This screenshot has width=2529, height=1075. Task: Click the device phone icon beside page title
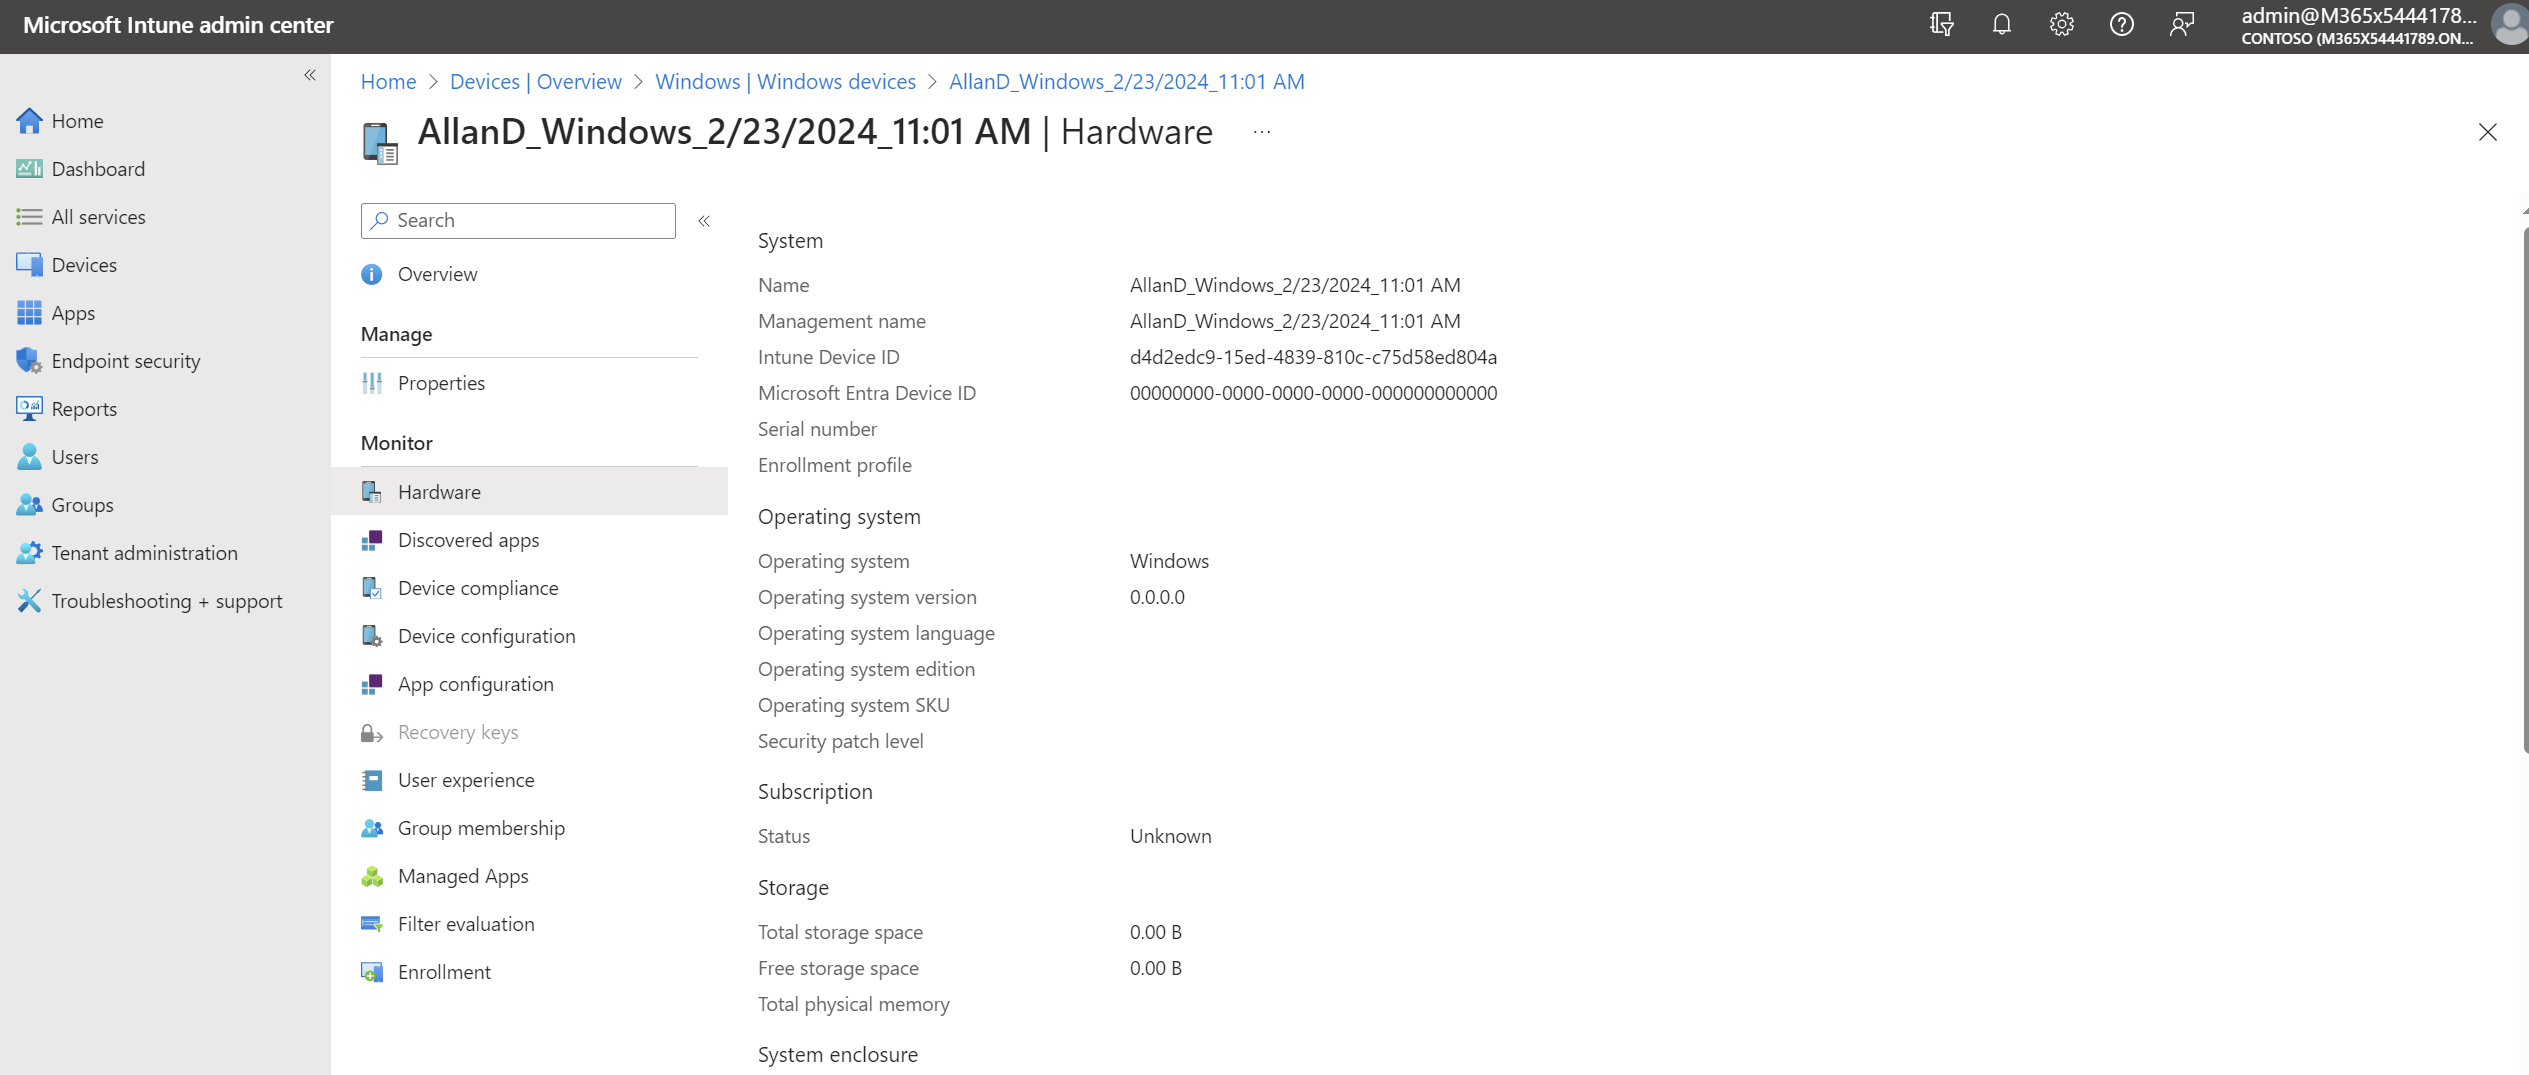pyautogui.click(x=380, y=143)
